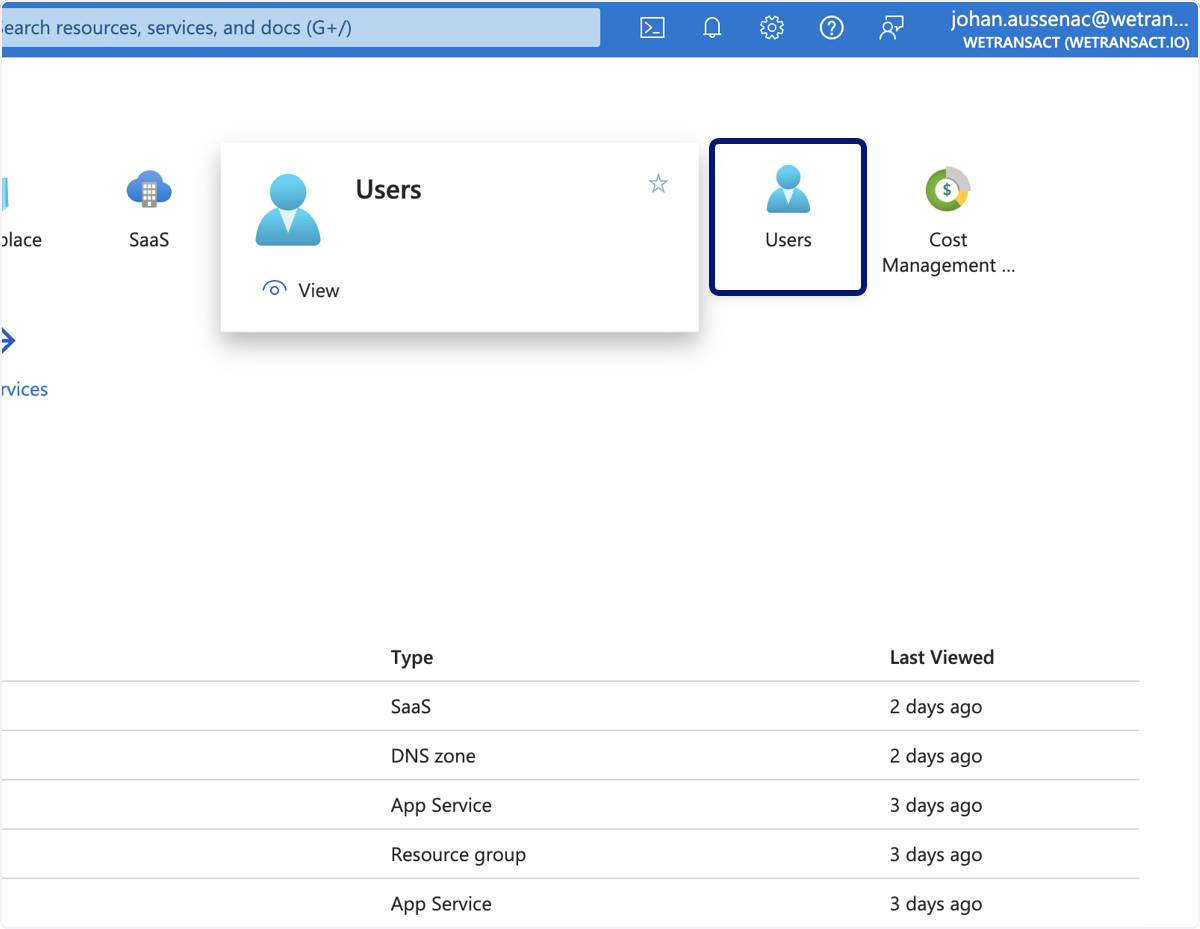Image resolution: width=1200 pixels, height=929 pixels.
Task: Click the Users title in popup card
Action: (x=389, y=190)
